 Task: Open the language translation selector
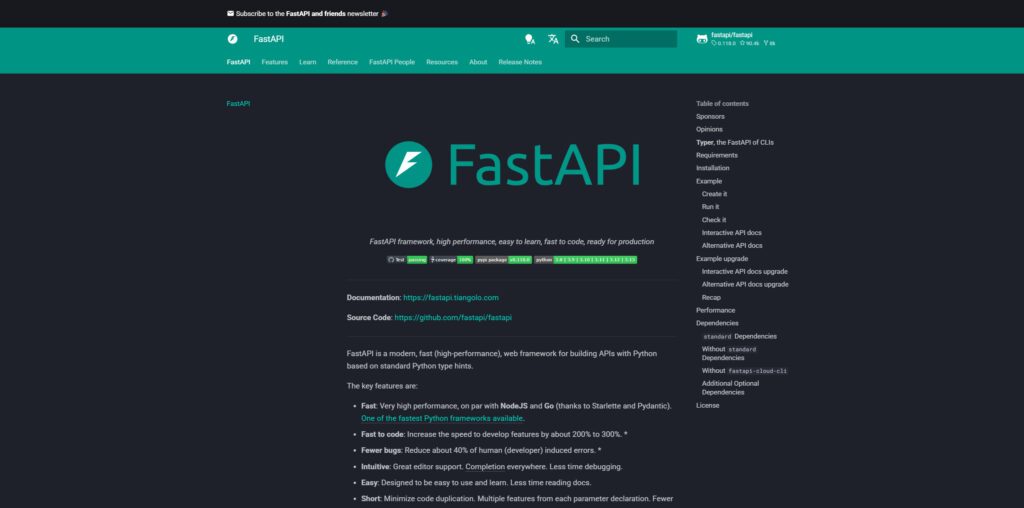[553, 39]
